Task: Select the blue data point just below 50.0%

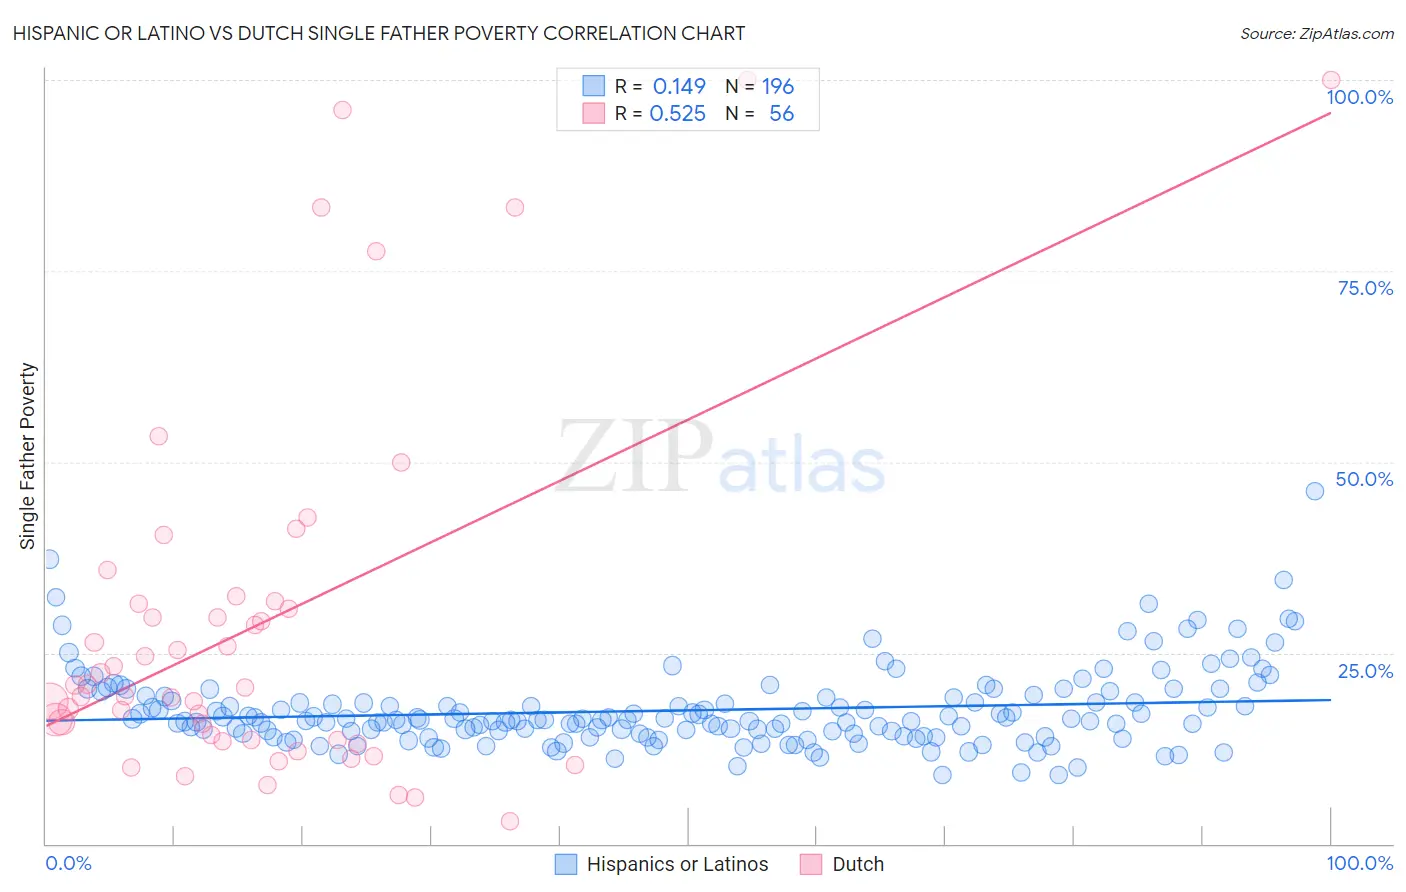Action: point(1314,491)
